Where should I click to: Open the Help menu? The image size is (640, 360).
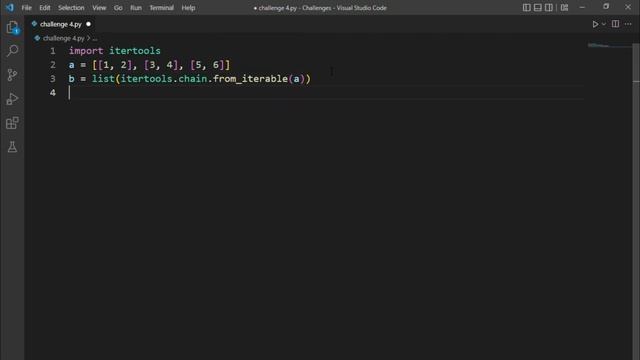point(188,8)
